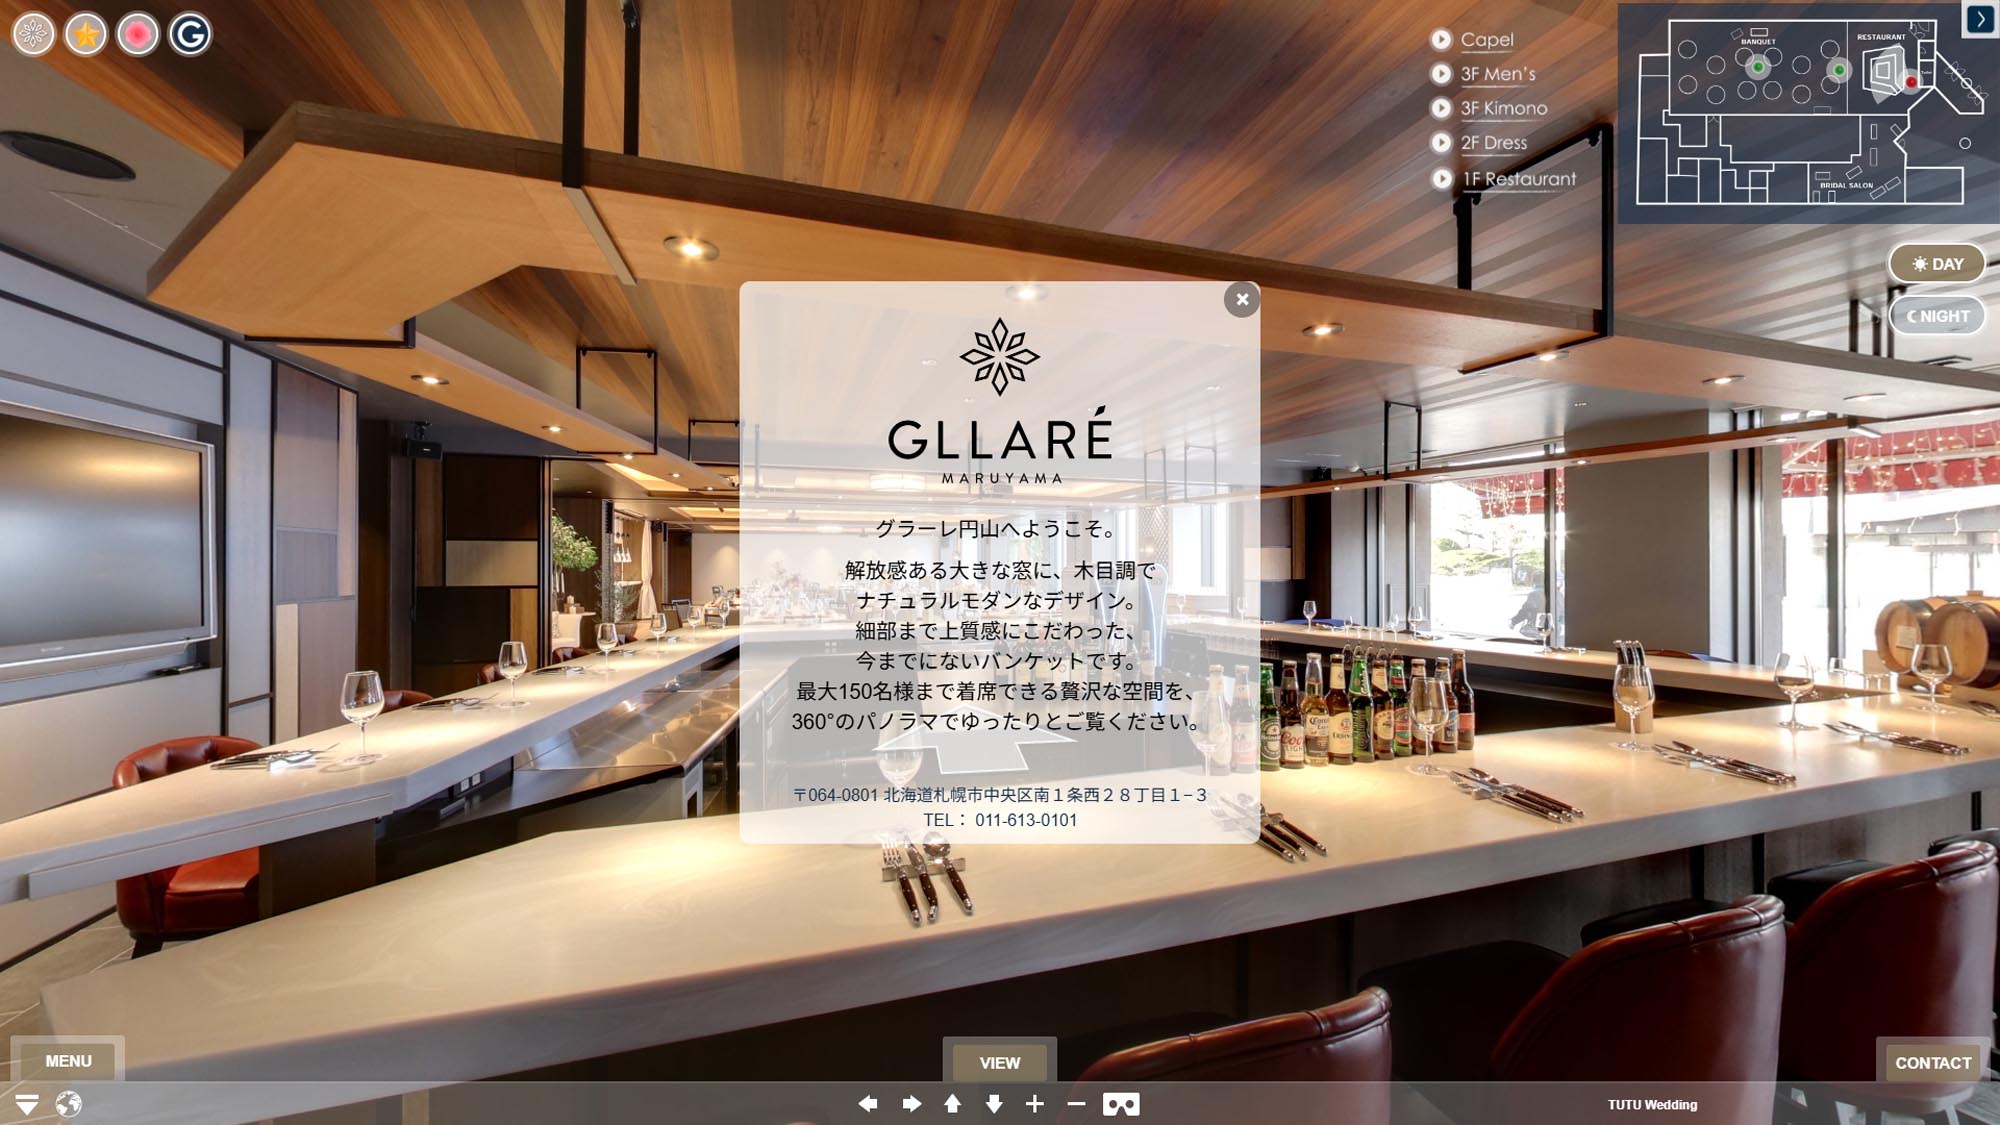Click the down-triangle collapse toolbar icon

[27, 1104]
